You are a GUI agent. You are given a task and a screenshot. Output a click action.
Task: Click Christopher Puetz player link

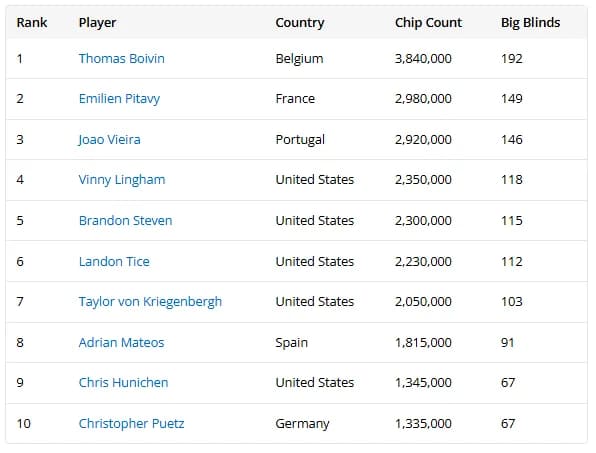point(132,423)
